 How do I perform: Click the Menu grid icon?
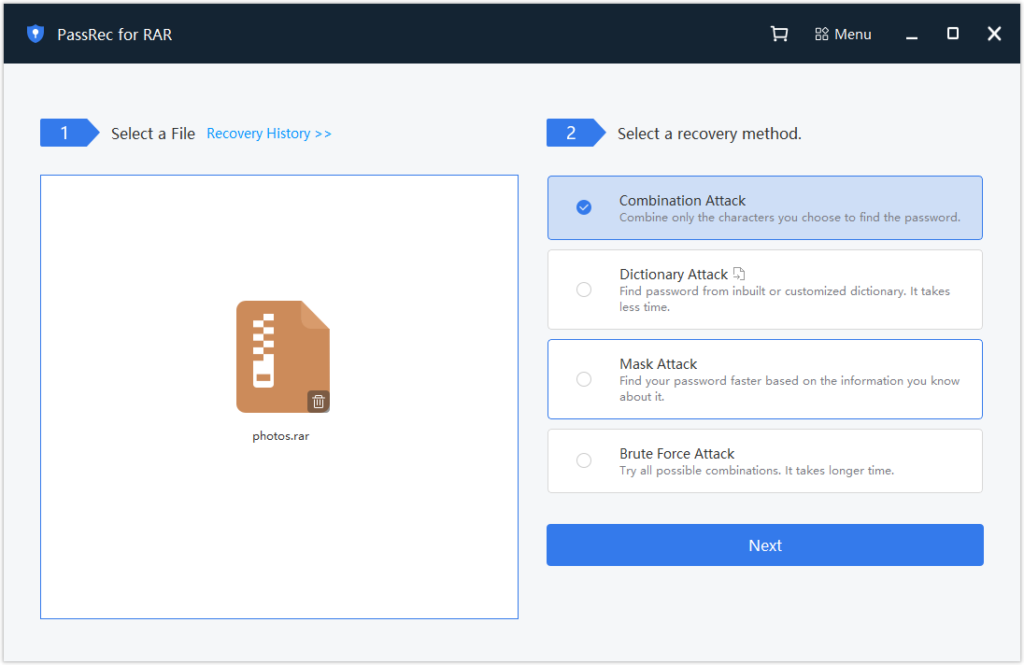(x=818, y=33)
